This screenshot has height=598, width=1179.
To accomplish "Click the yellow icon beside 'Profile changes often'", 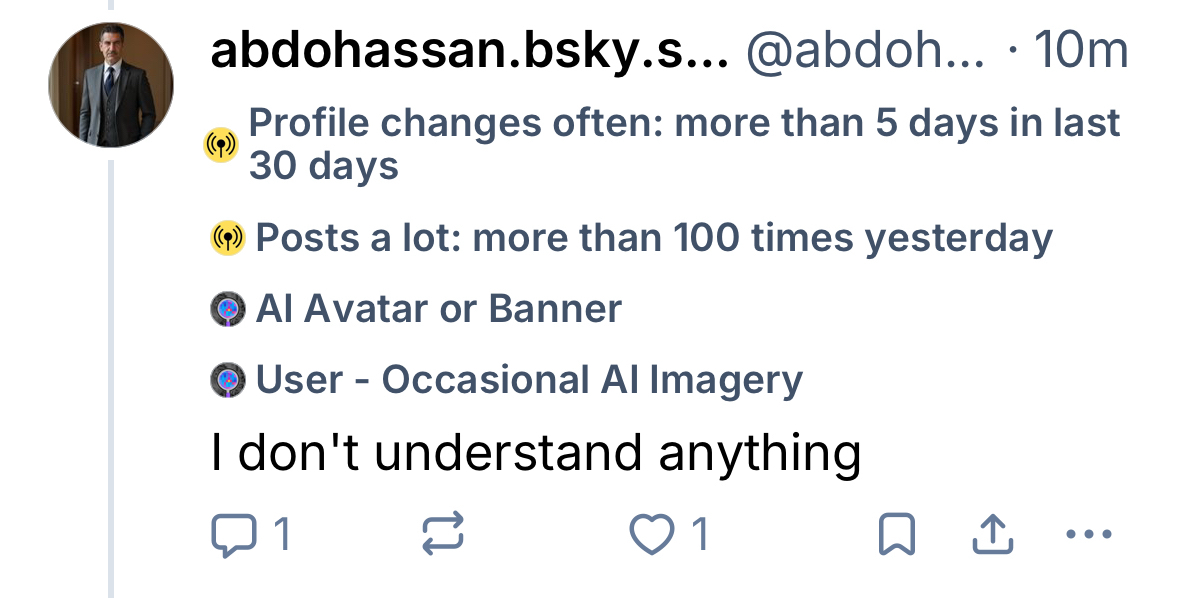I will [221, 146].
